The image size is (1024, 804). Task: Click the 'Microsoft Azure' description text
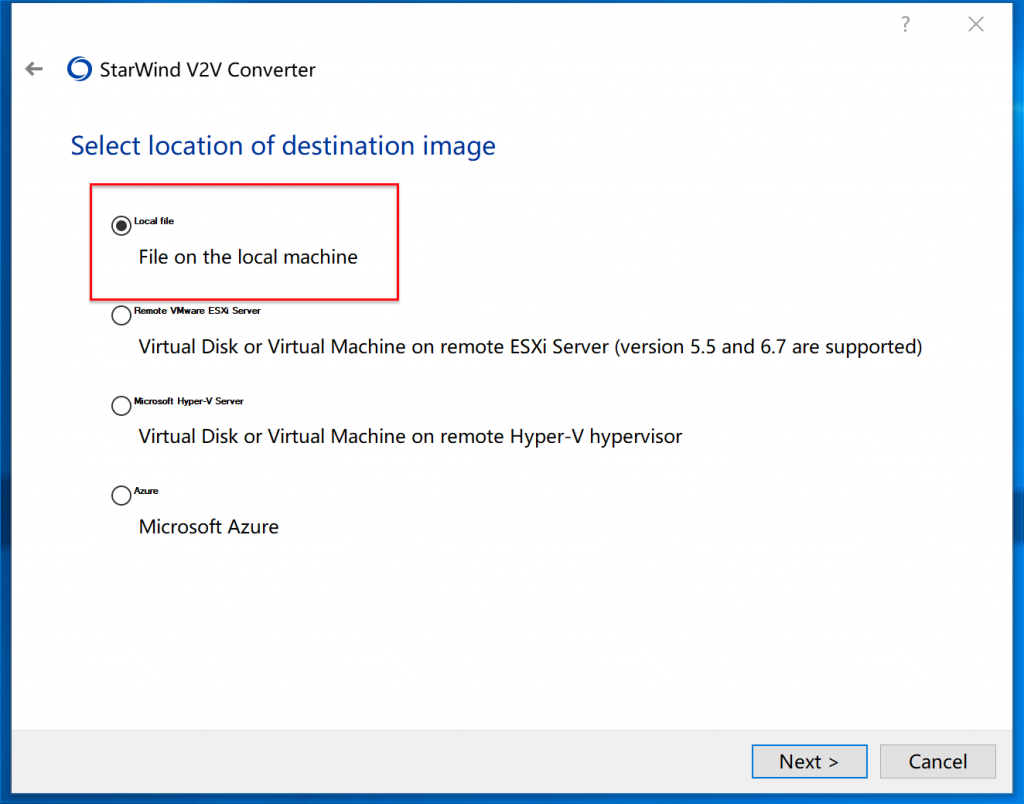pos(208,526)
